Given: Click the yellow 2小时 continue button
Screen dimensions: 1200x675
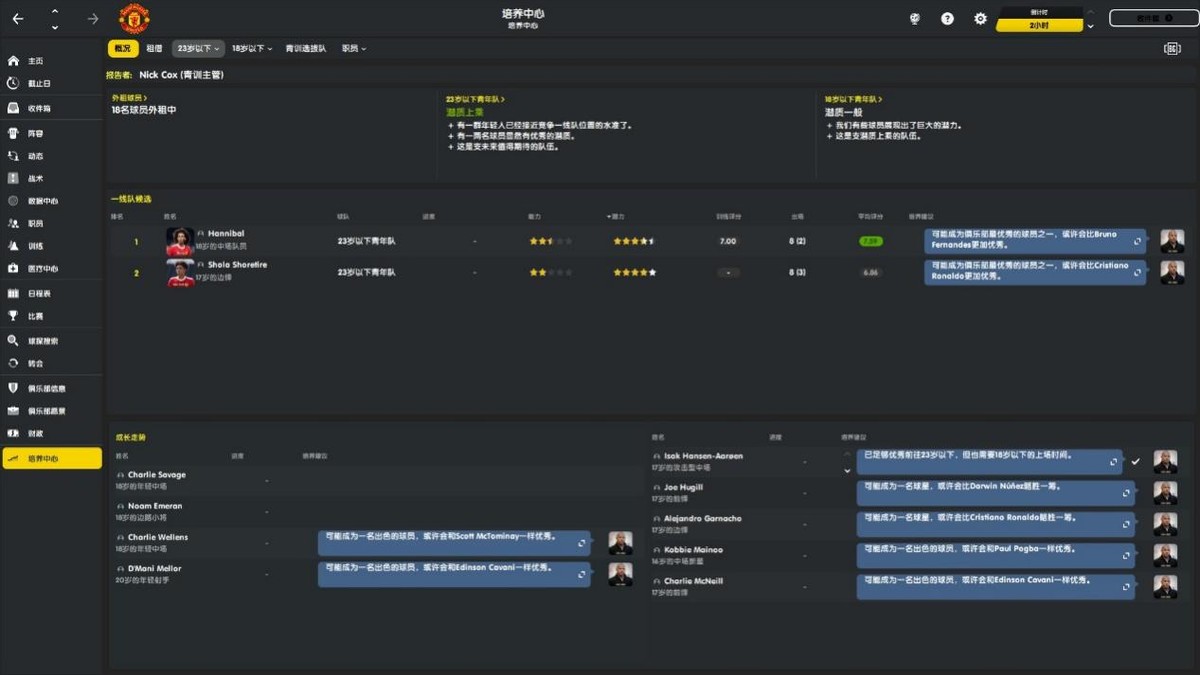Looking at the screenshot, I should [x=1039, y=25].
